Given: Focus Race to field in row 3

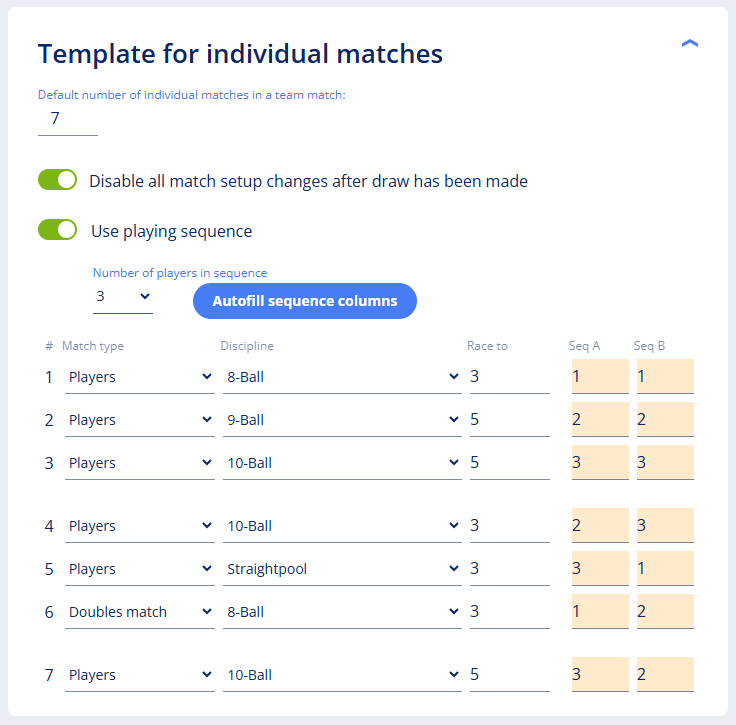Looking at the screenshot, I should click(x=509, y=464).
